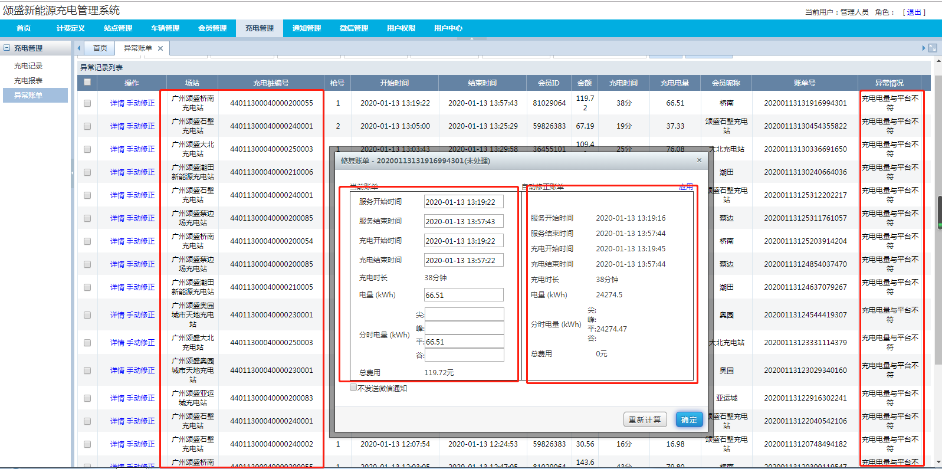The height and width of the screenshot is (469, 942).
Task: Open 充电报表 in the sidebar
Action: [28, 80]
